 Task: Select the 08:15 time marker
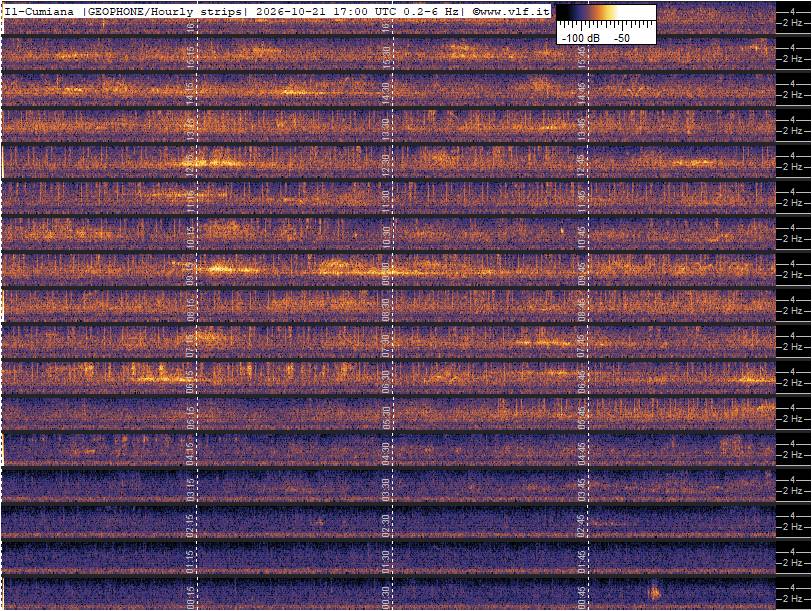pyautogui.click(x=192, y=310)
